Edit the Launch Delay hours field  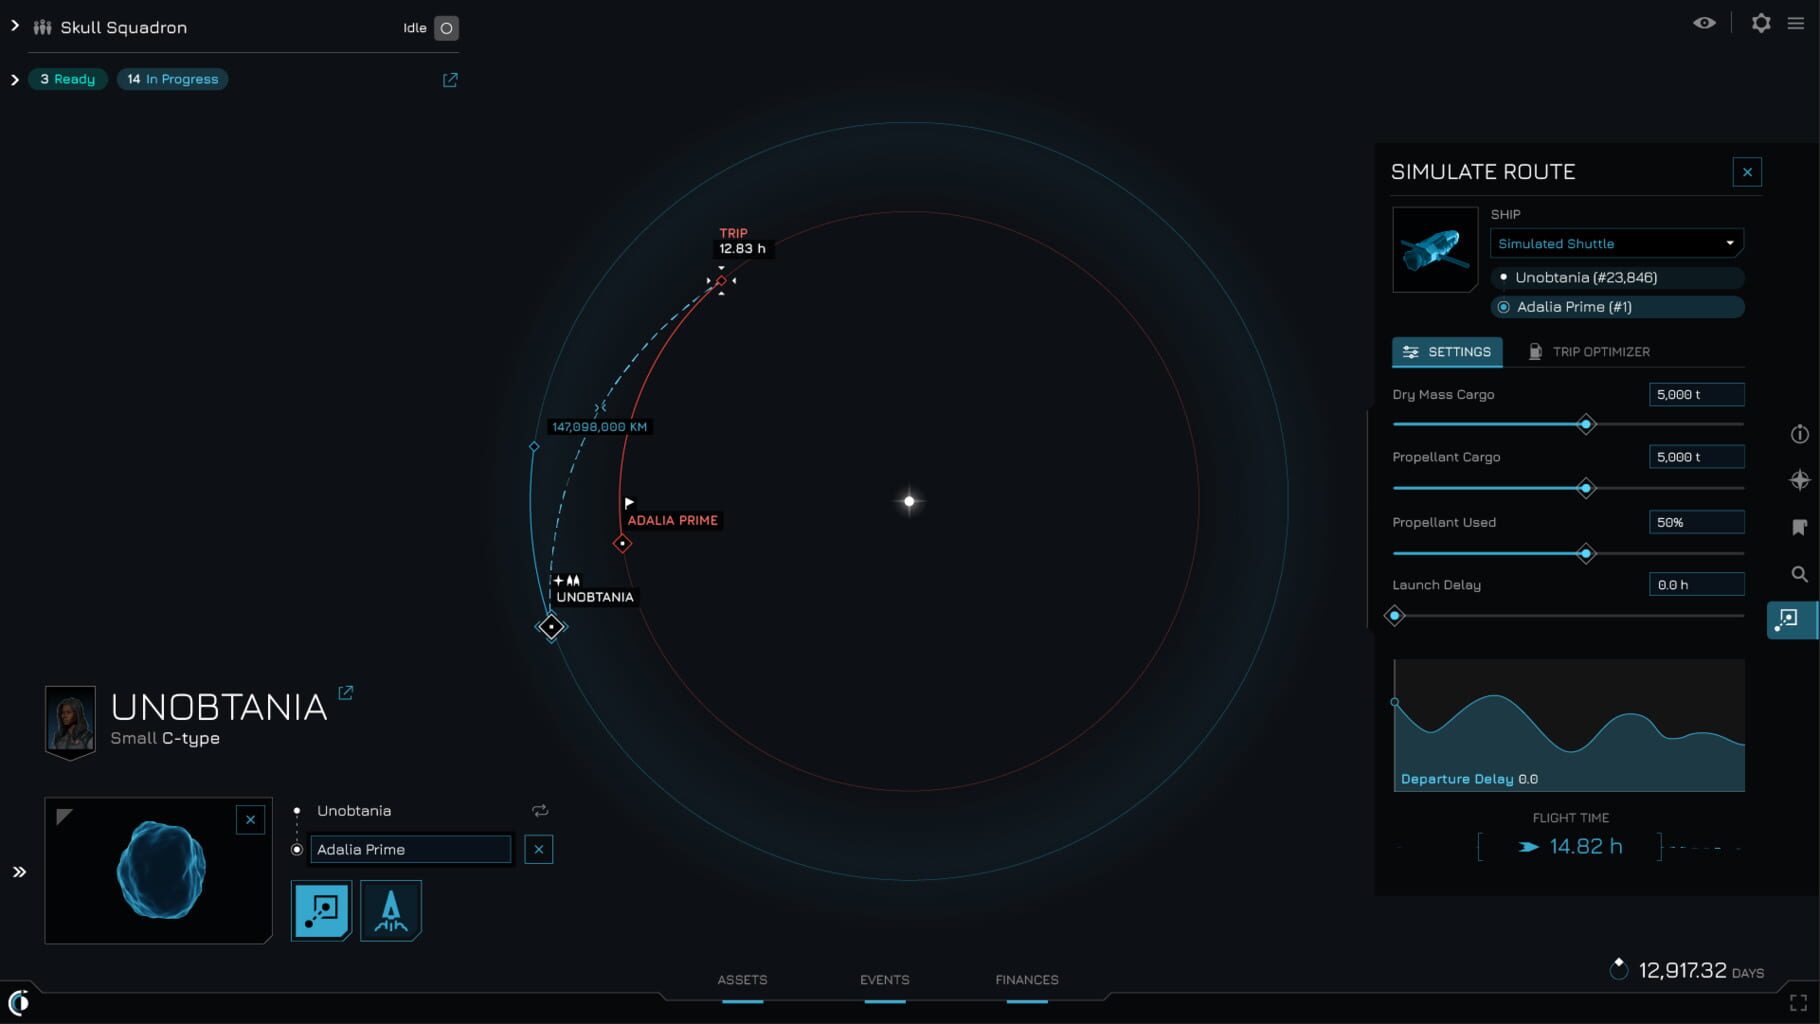click(x=1696, y=585)
